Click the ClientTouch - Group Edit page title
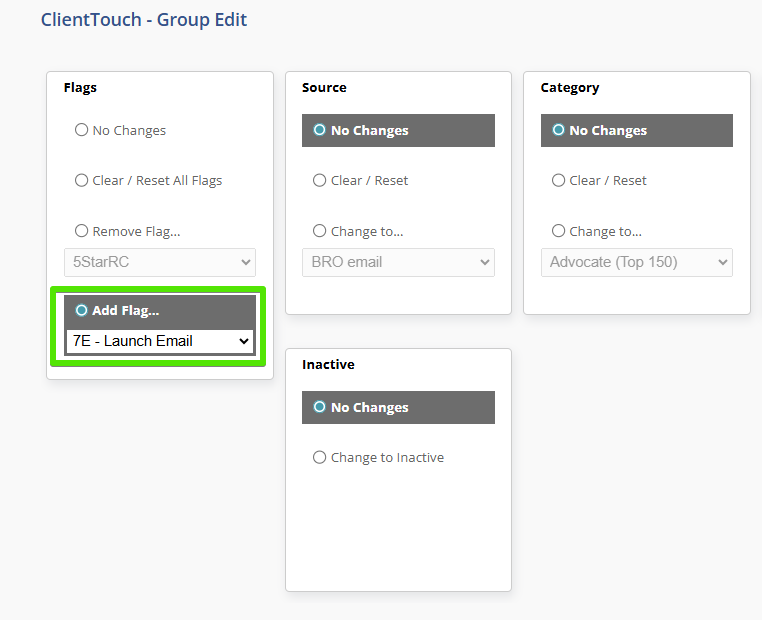This screenshot has height=620, width=762. 144,20
